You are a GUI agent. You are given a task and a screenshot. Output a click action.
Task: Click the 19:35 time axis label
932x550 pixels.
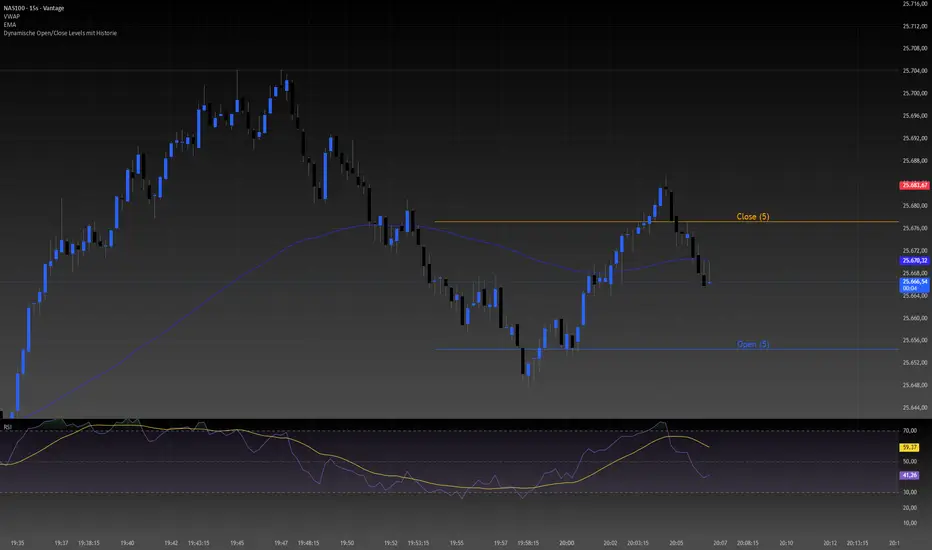[x=17, y=543]
